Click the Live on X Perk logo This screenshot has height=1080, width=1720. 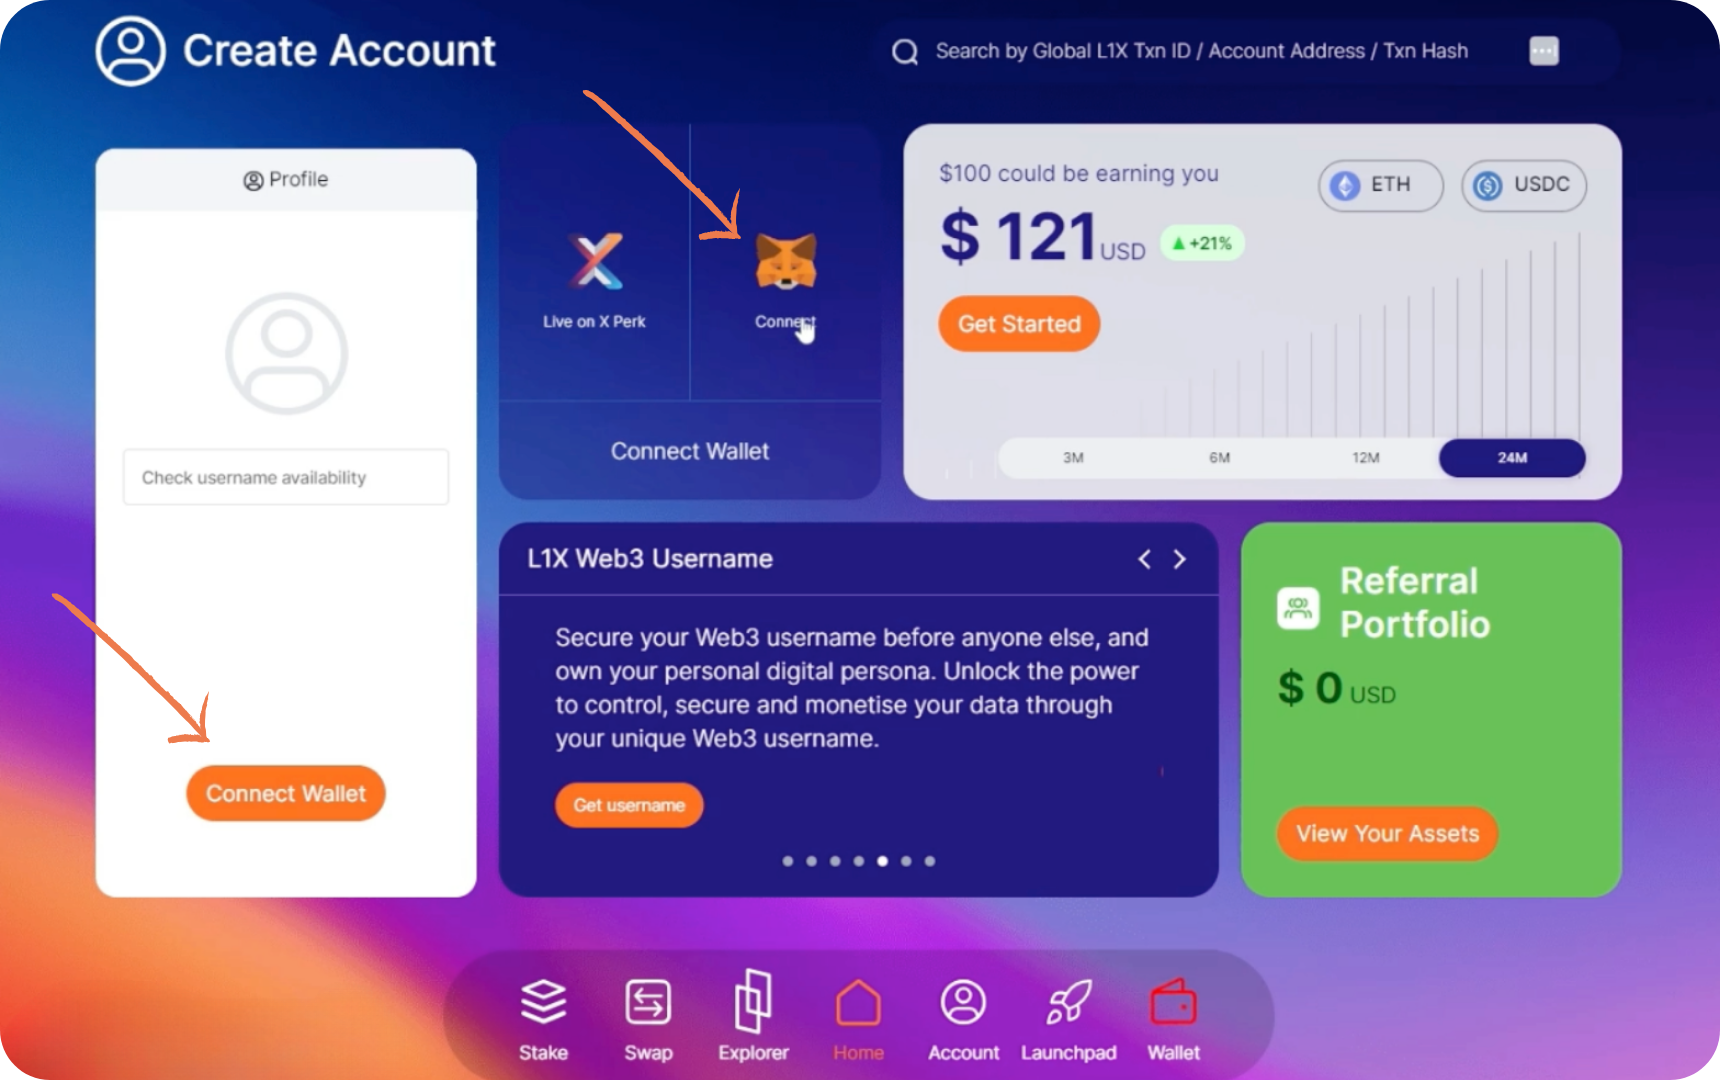click(x=595, y=262)
